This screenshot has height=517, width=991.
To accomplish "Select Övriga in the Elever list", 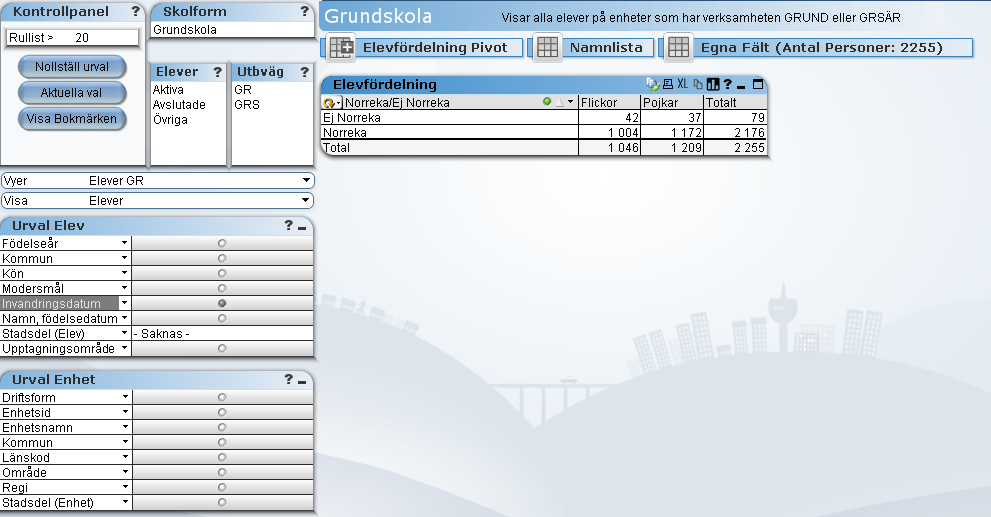I will tap(188, 120).
